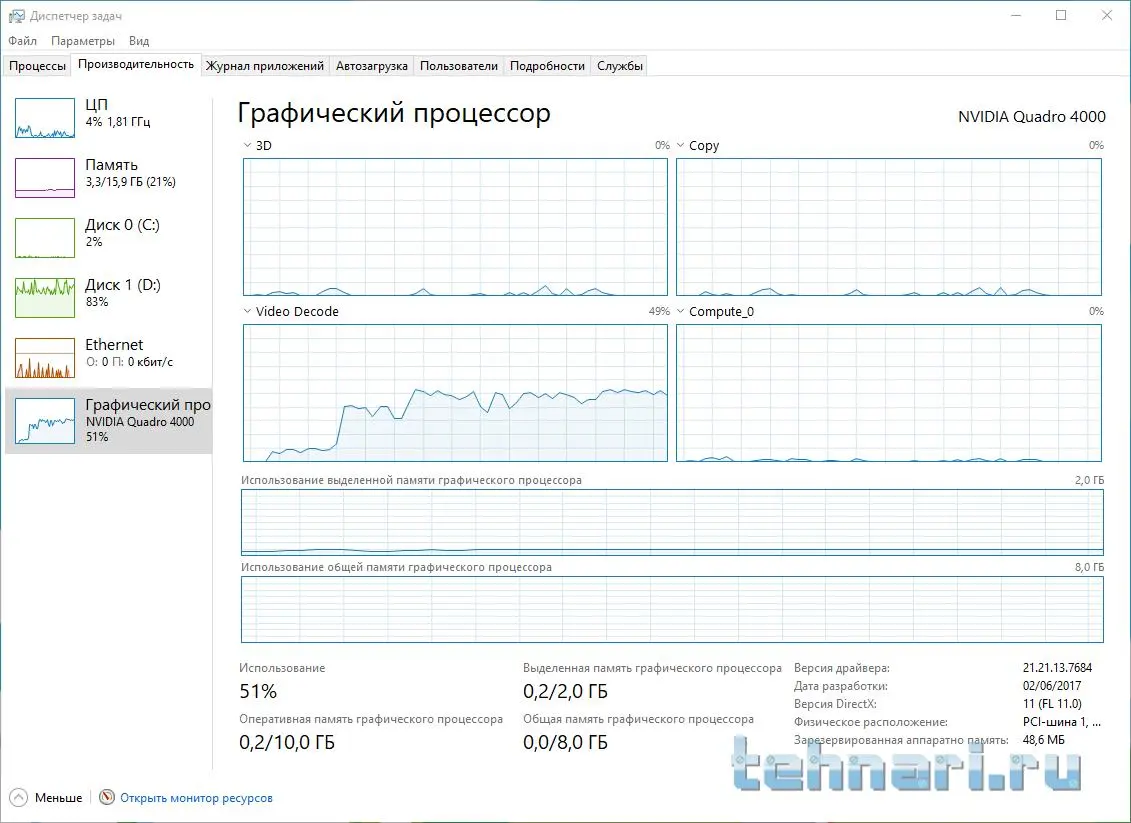Click the resource monitor icon

(107, 798)
